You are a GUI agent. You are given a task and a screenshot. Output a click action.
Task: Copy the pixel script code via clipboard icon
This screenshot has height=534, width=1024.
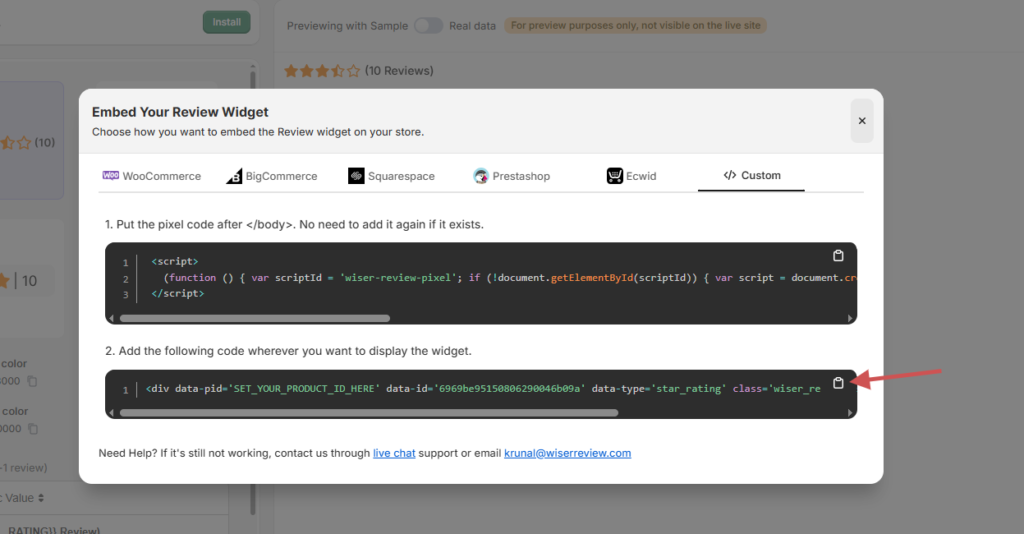(838, 255)
